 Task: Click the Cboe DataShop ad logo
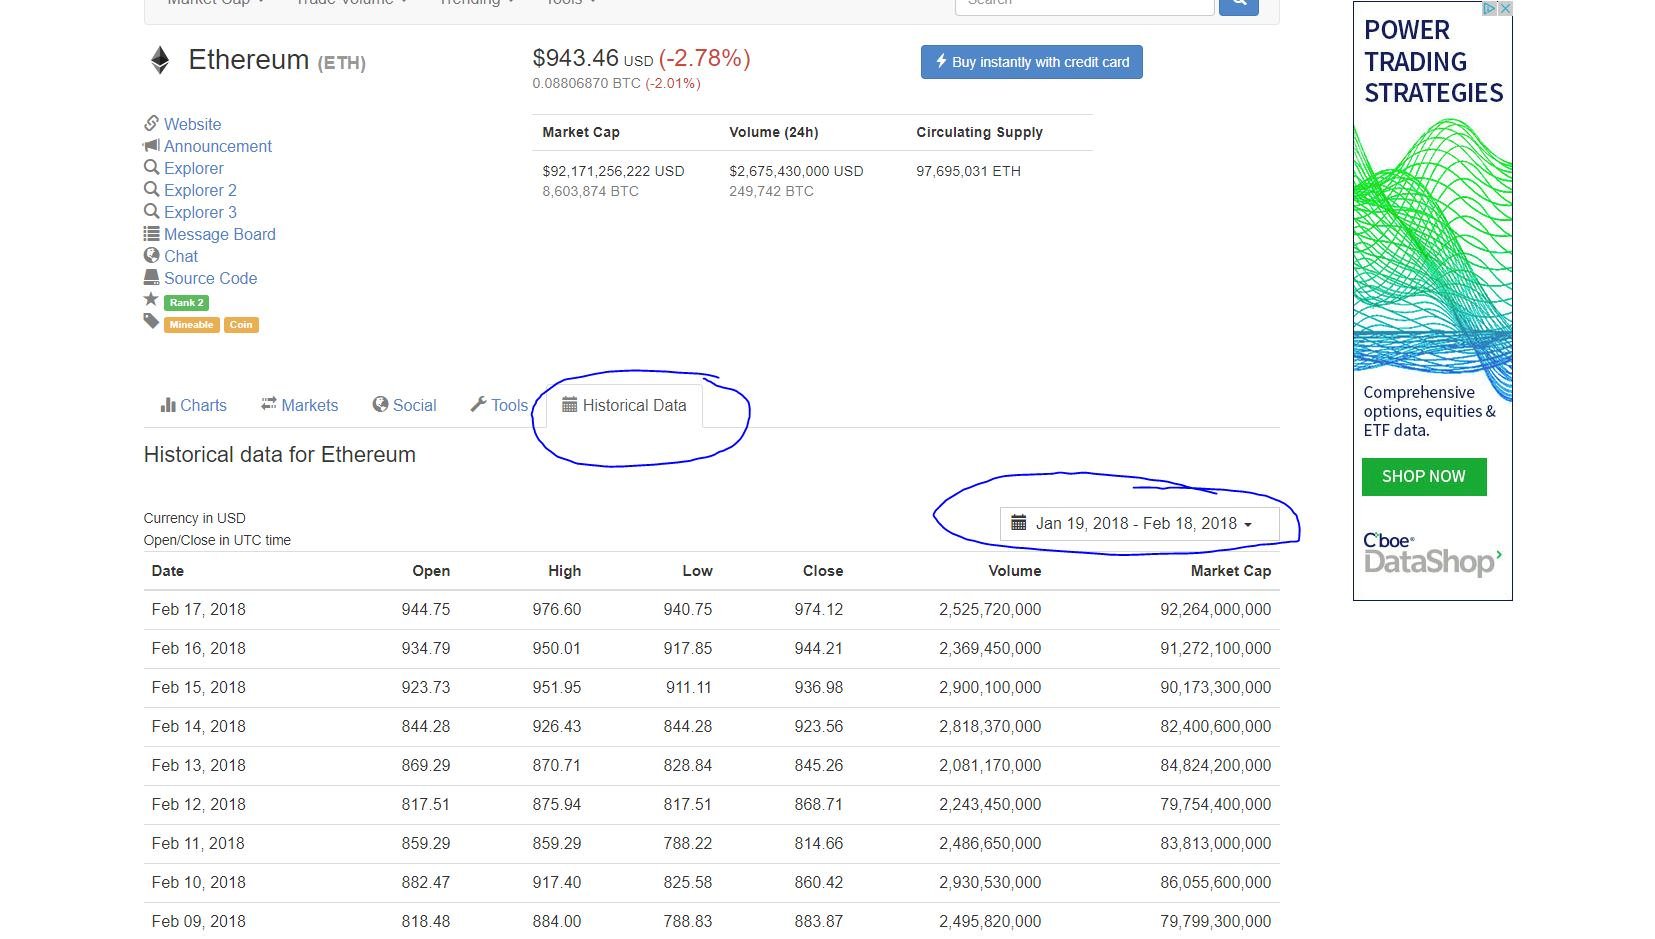point(1432,554)
